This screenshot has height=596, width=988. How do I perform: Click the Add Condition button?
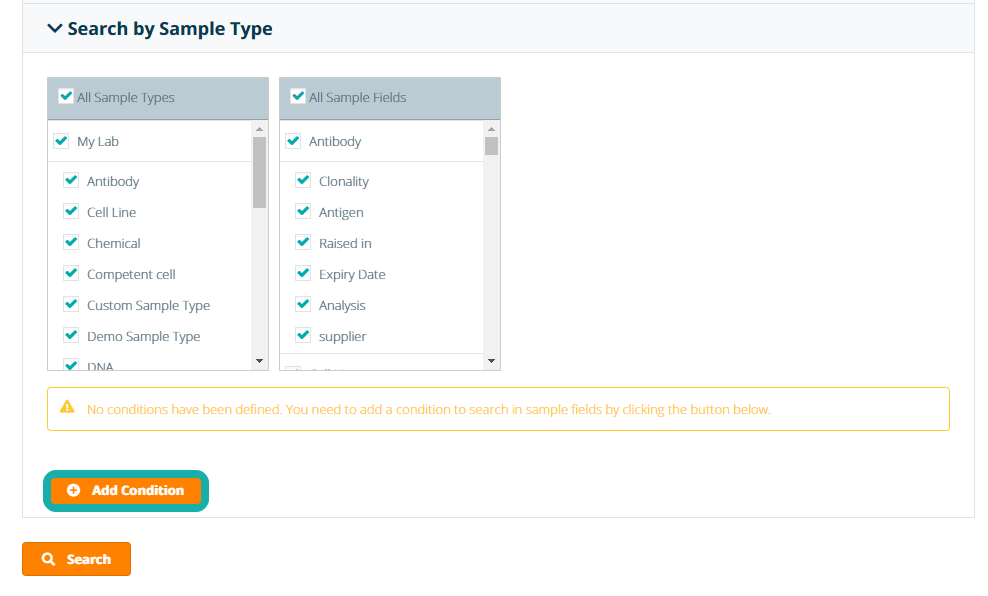coord(126,491)
